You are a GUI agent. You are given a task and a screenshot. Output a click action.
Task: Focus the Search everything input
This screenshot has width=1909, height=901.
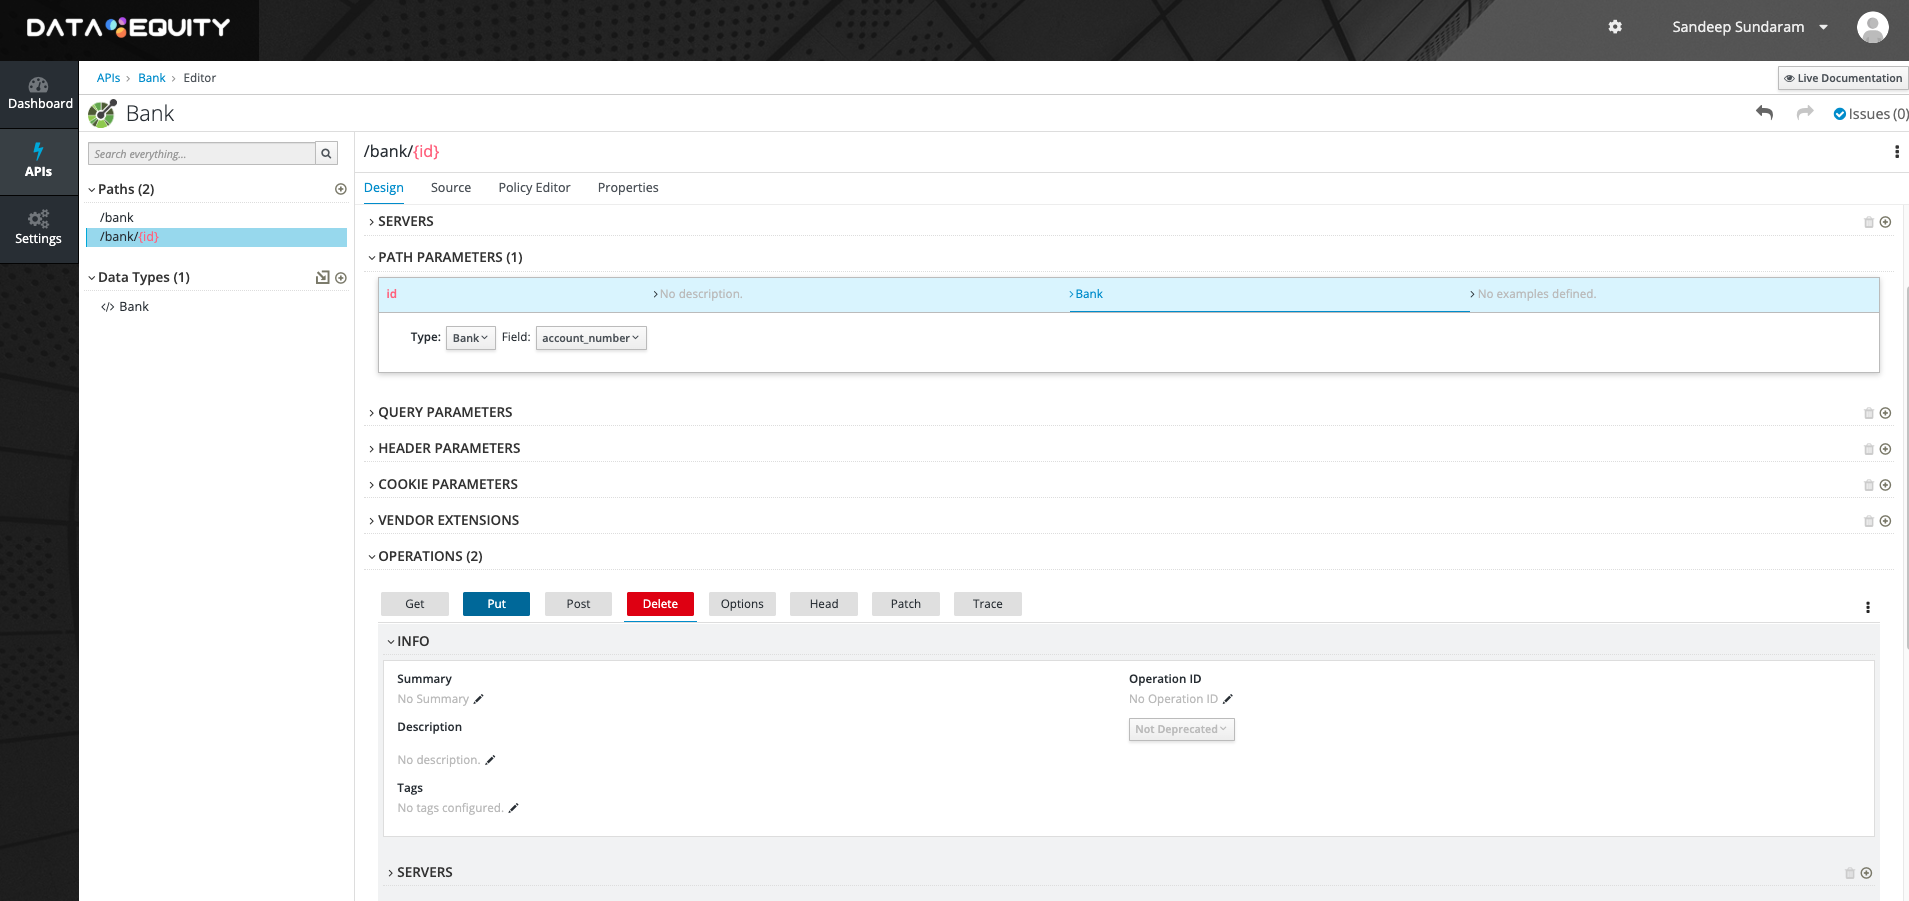(202, 154)
